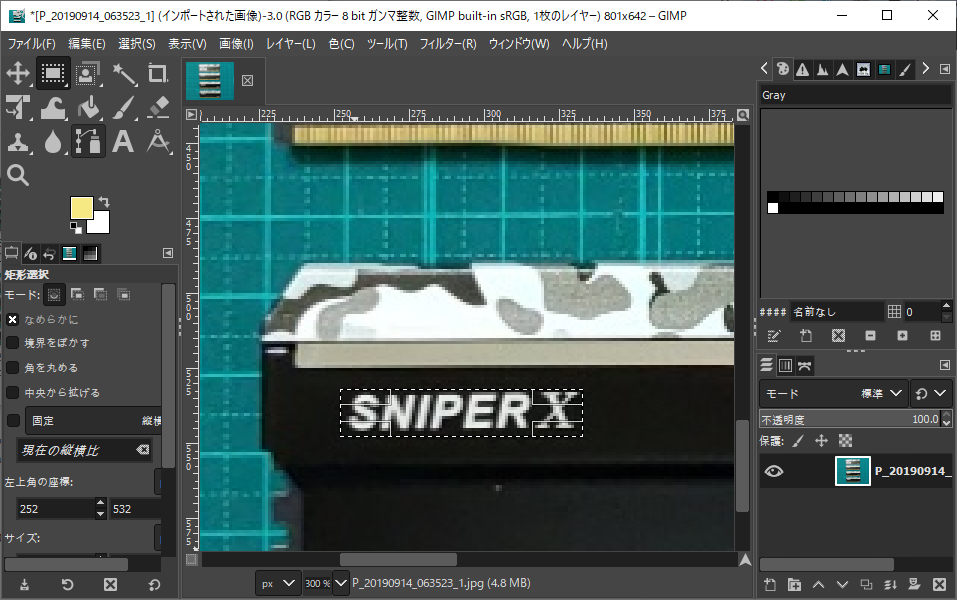Toggle the なめらかに checkbox
Screen dimensions: 957x600
coord(12,319)
